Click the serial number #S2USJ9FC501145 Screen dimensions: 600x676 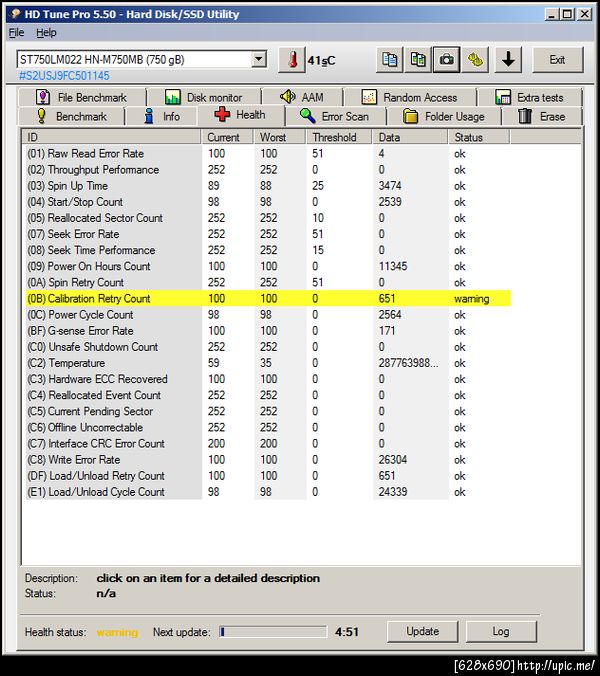64,76
